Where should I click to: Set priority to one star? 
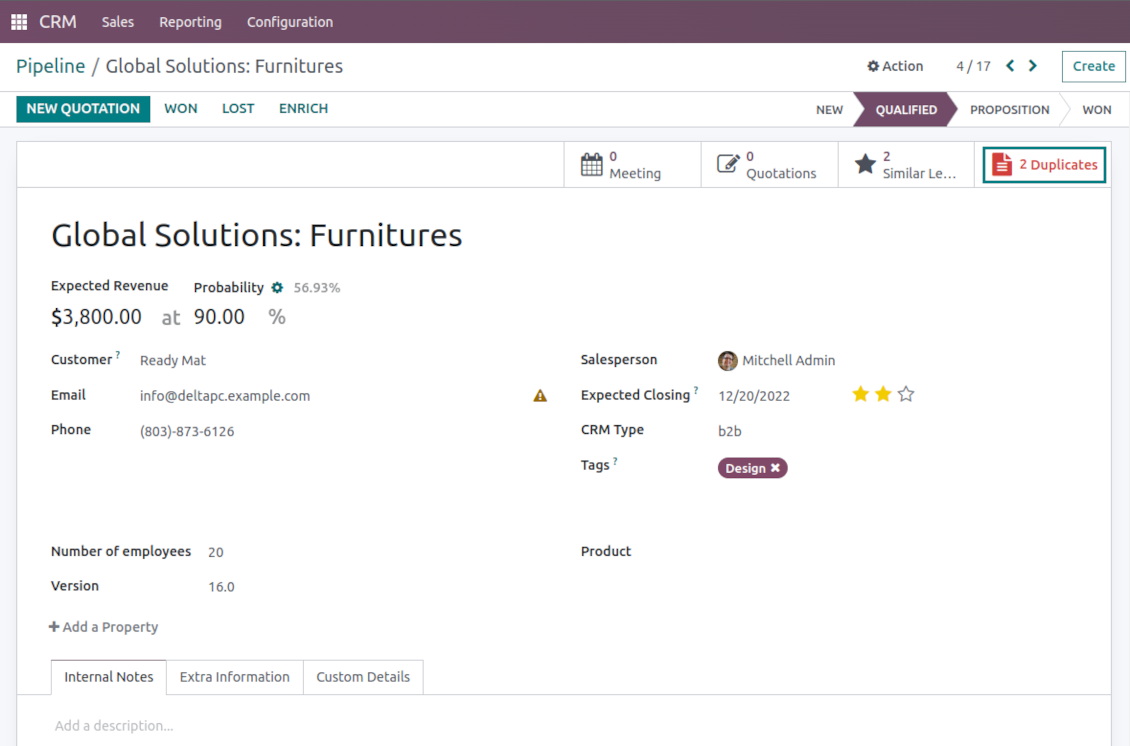pos(860,394)
